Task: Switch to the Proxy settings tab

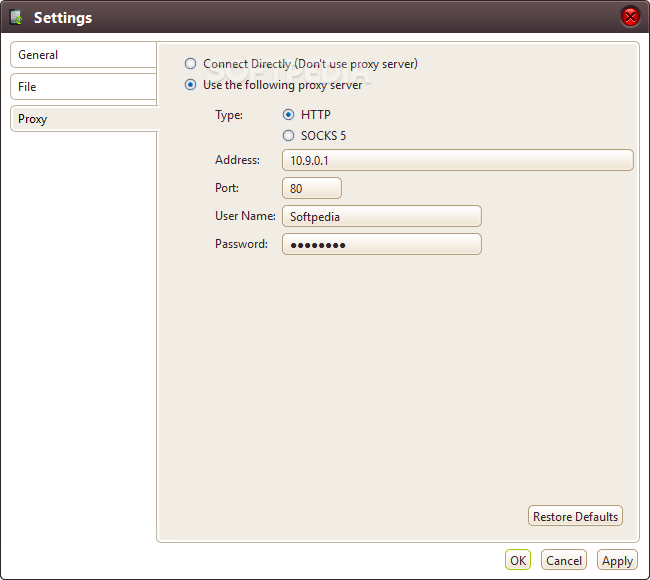Action: 84,119
